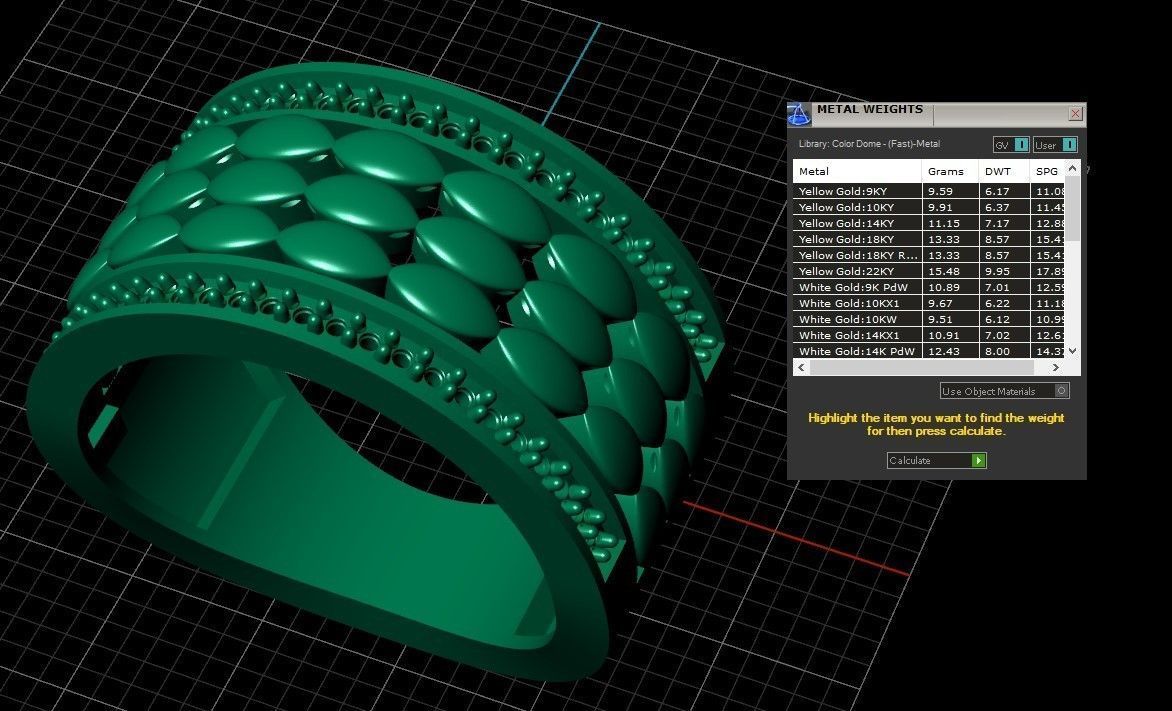Click the 9.51 grams value
This screenshot has height=711, width=1172.
click(x=940, y=319)
